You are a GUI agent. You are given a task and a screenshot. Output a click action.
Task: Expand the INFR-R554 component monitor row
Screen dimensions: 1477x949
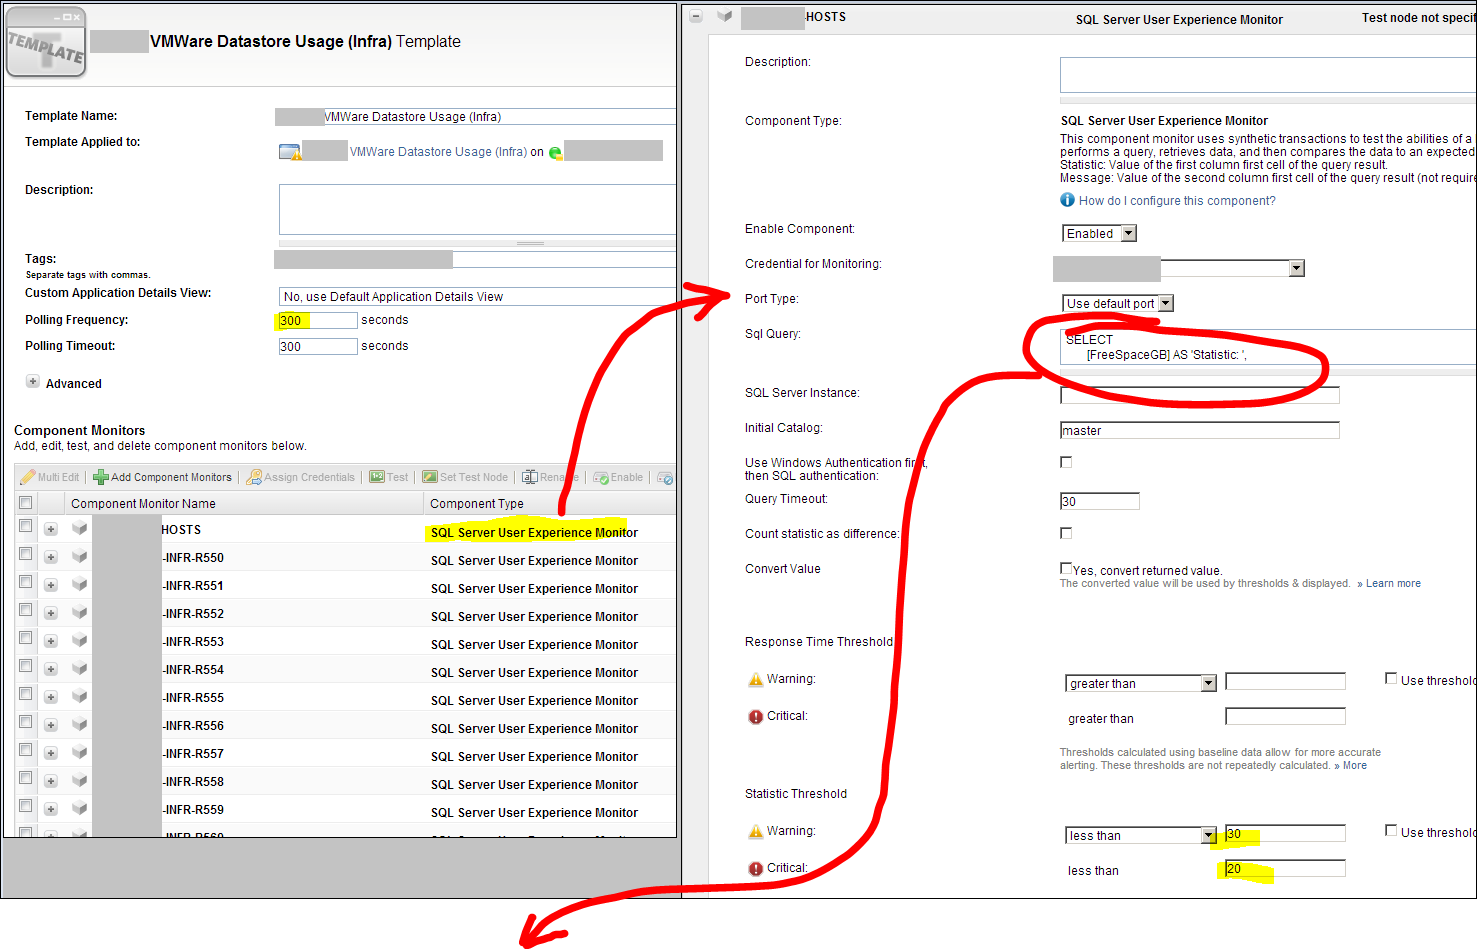51,669
